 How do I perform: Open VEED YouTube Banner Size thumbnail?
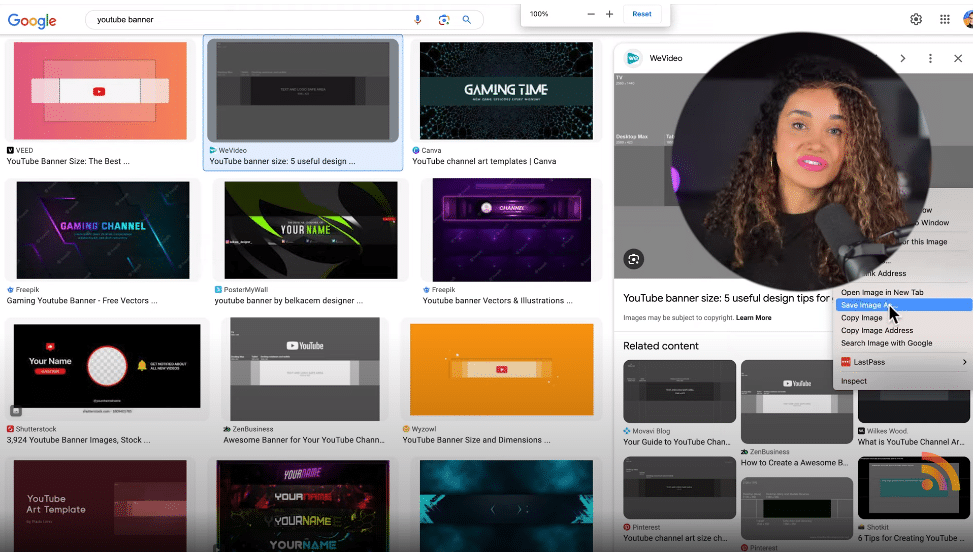[x=100, y=91]
